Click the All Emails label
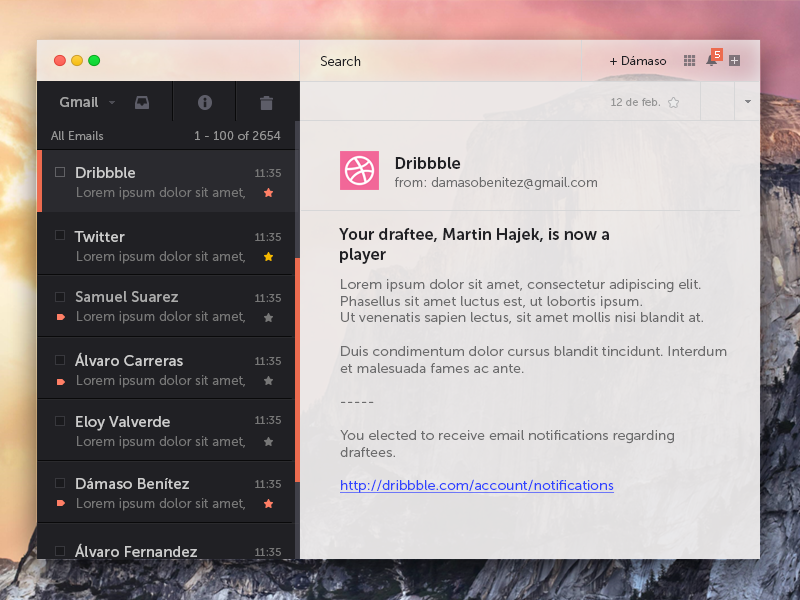800x600 pixels. [77, 136]
